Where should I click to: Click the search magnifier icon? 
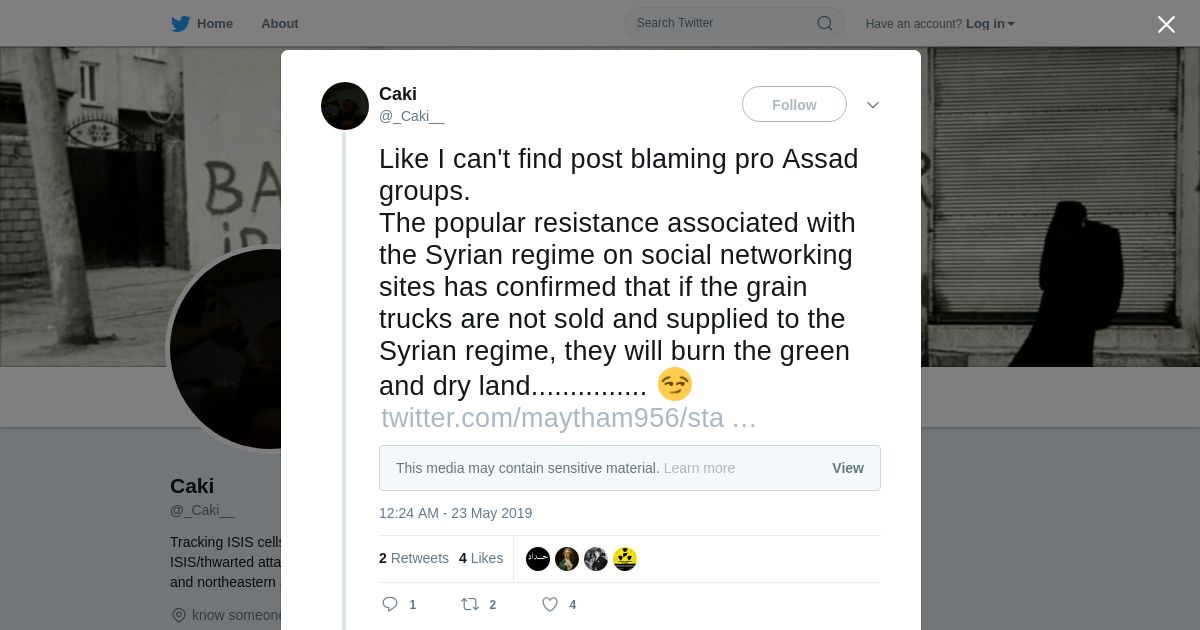[x=825, y=23]
